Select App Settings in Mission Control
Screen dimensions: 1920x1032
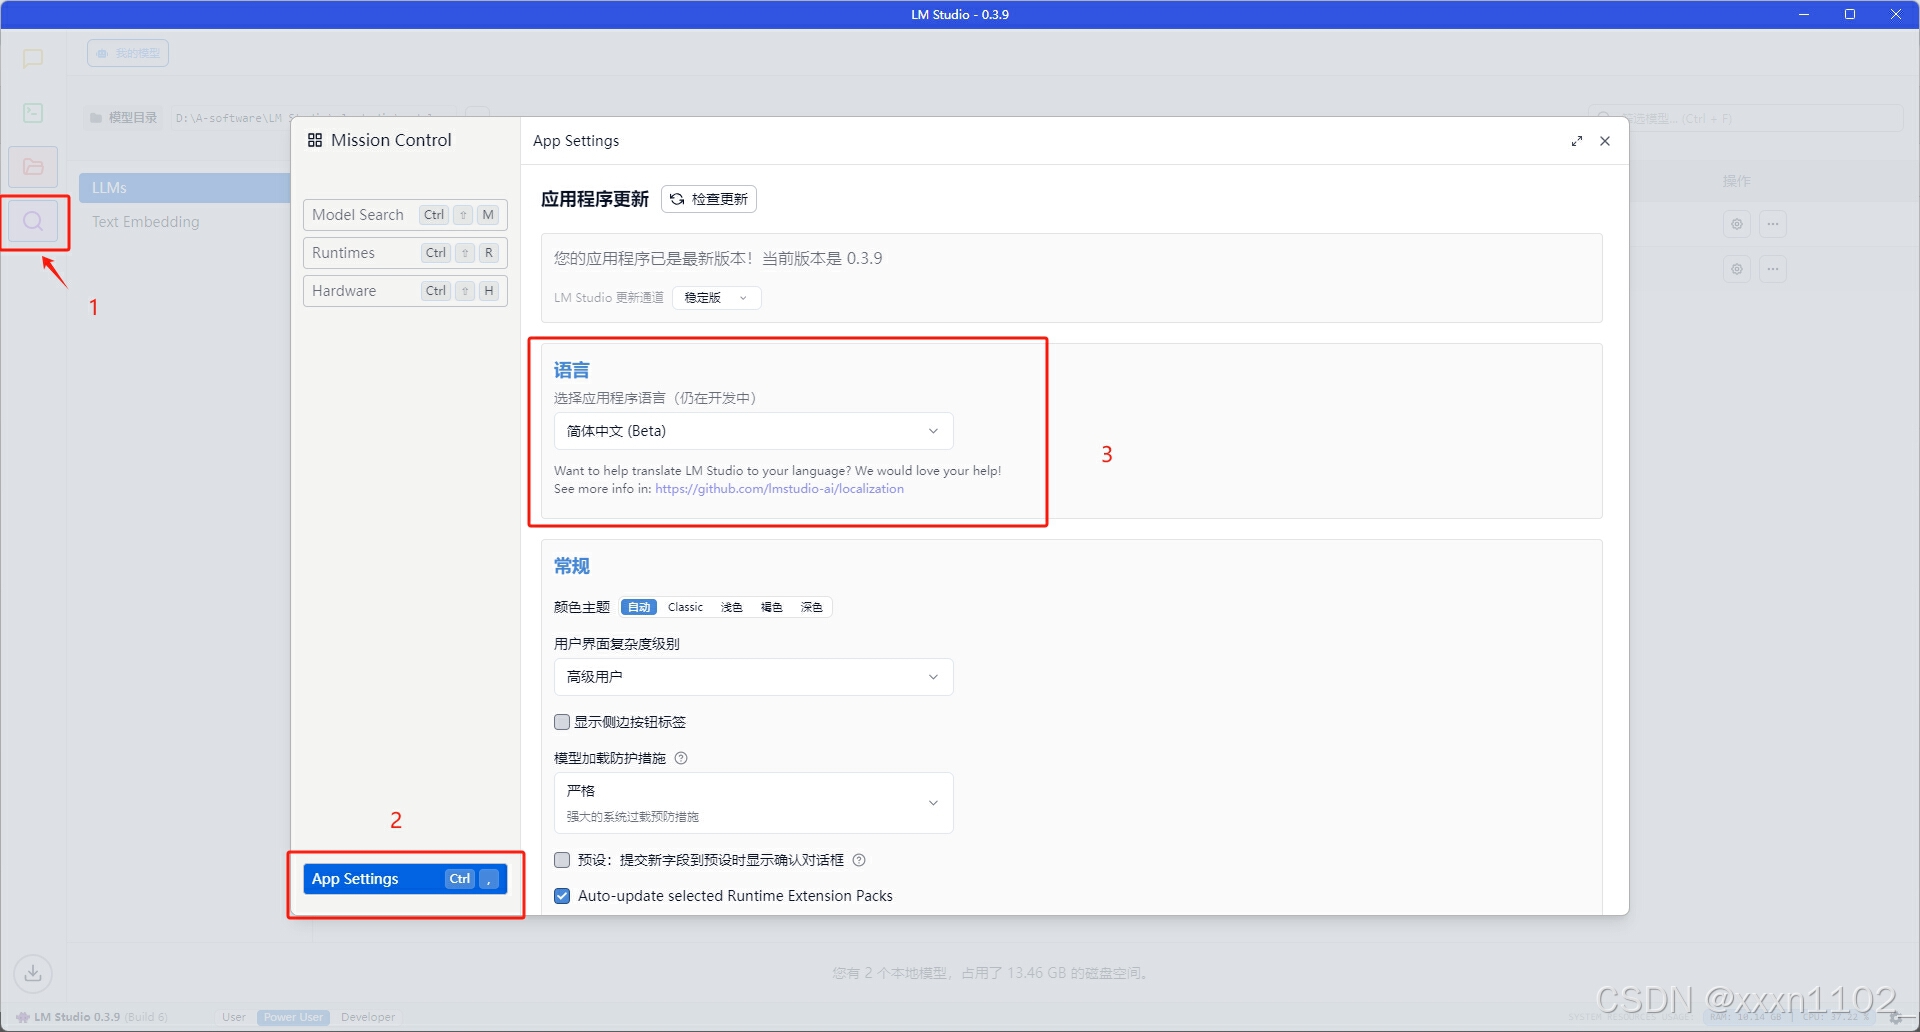pos(405,879)
